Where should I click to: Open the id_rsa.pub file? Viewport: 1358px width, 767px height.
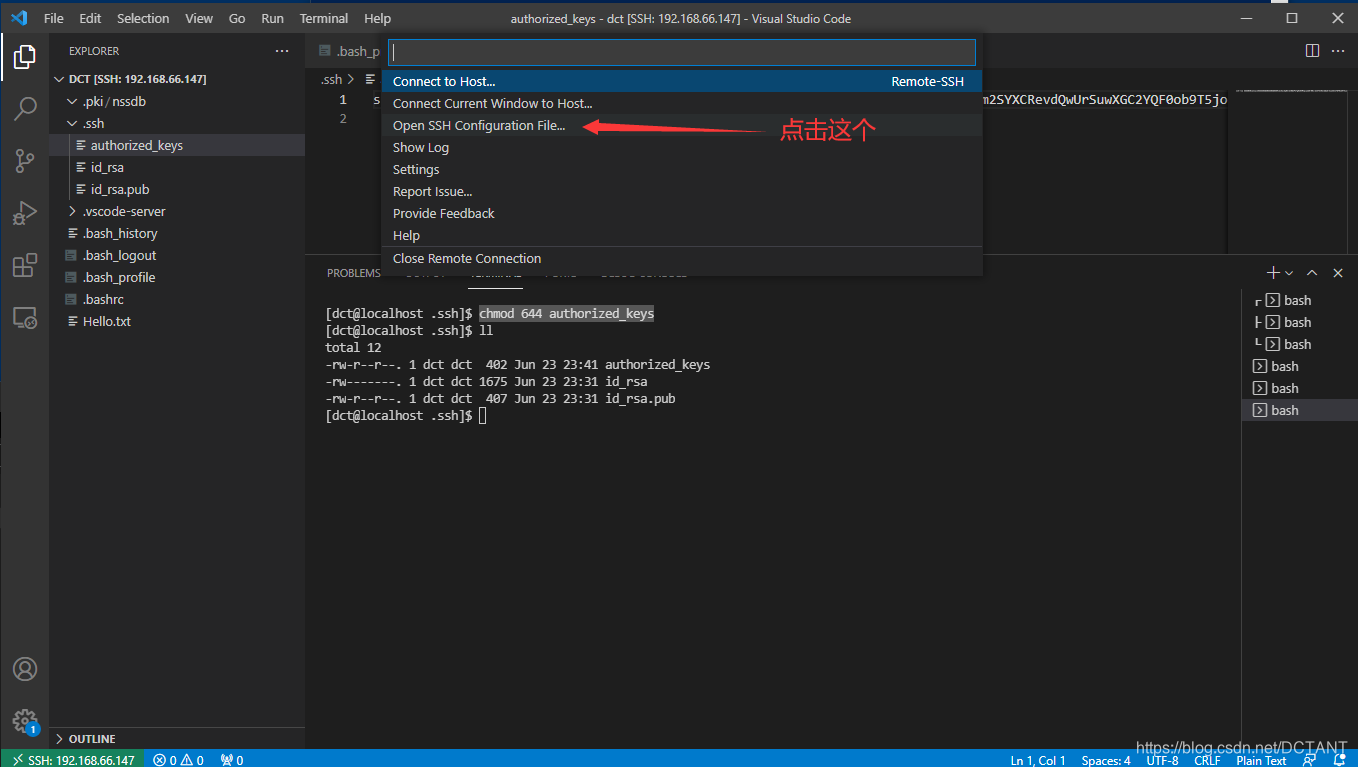click(177, 189)
